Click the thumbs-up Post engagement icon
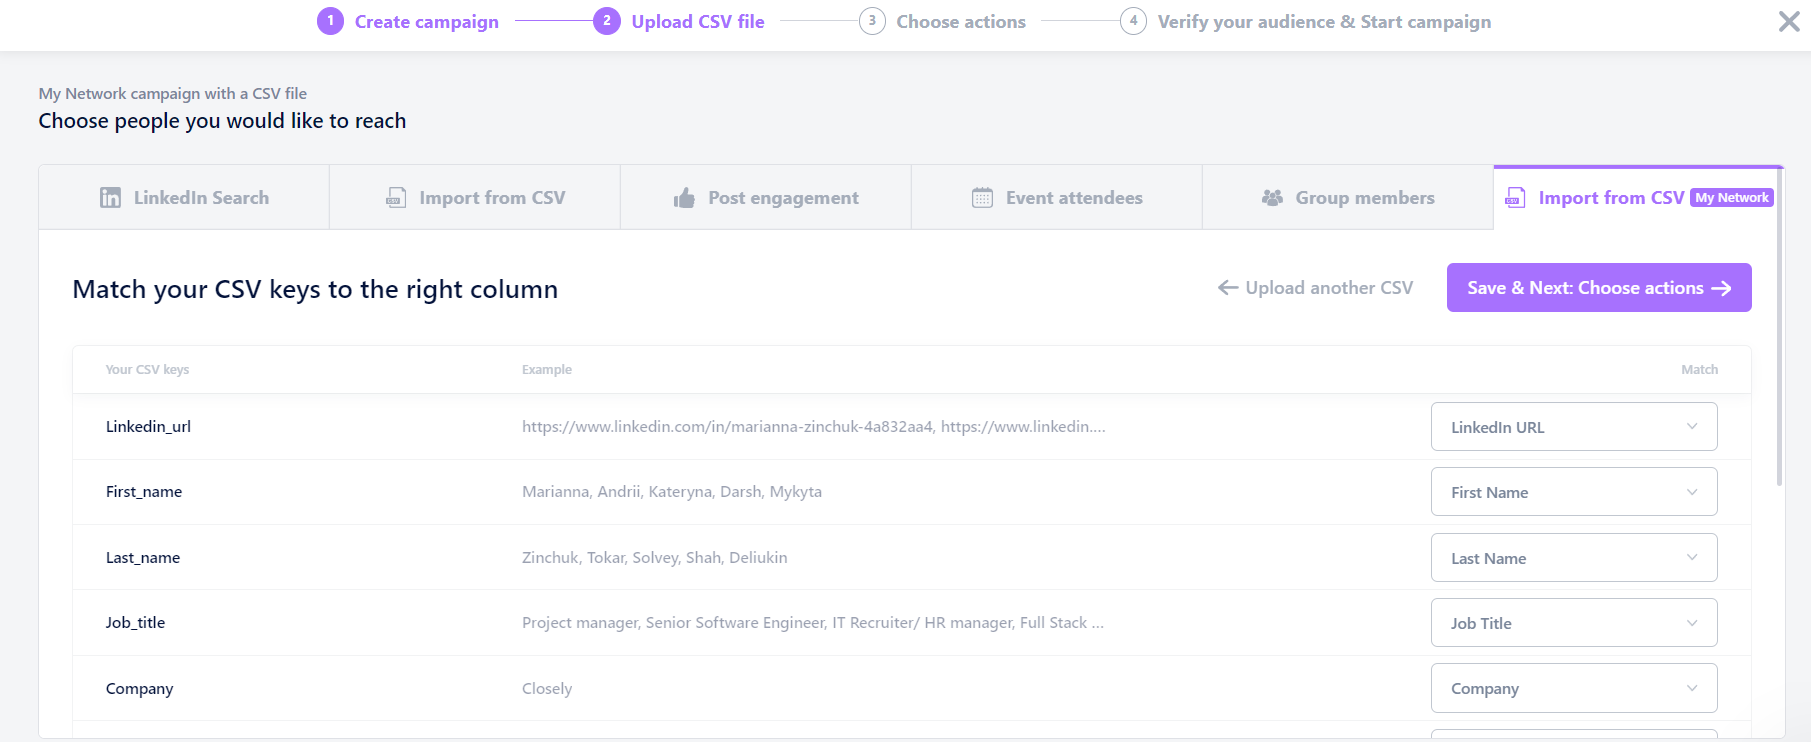 click(684, 198)
